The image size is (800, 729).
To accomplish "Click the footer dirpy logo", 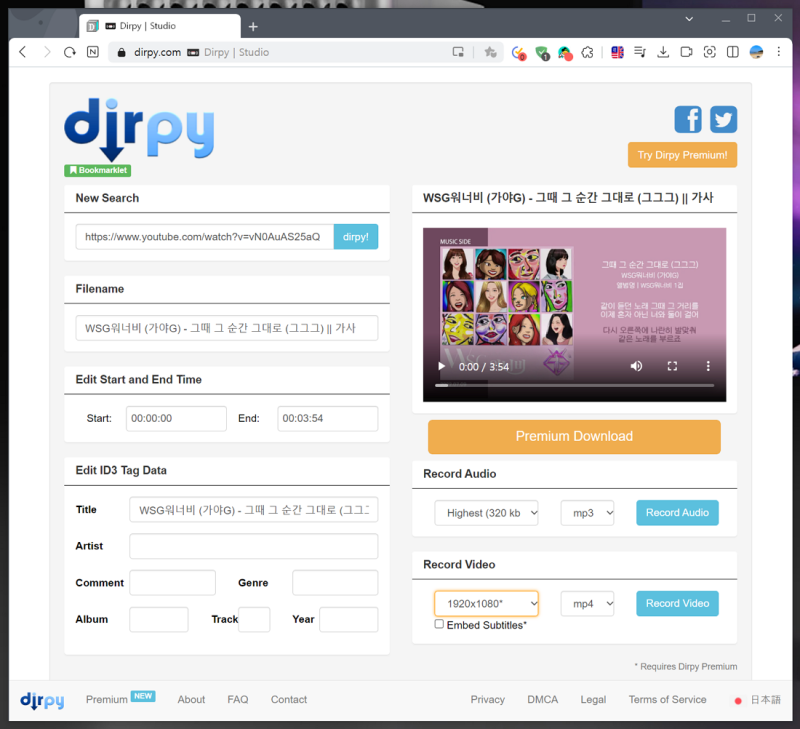I will 42,700.
